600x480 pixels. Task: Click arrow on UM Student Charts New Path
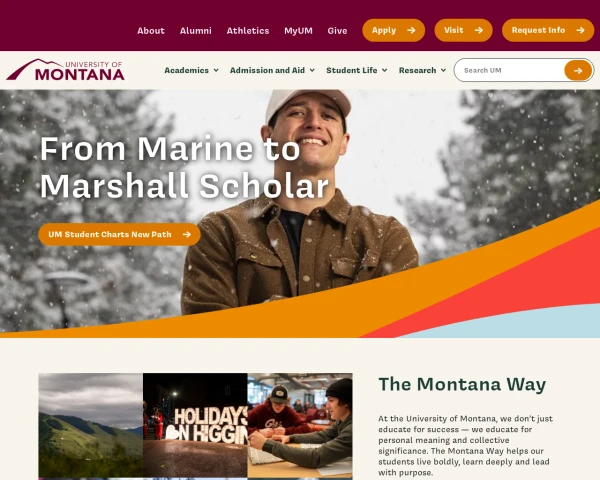pos(187,234)
